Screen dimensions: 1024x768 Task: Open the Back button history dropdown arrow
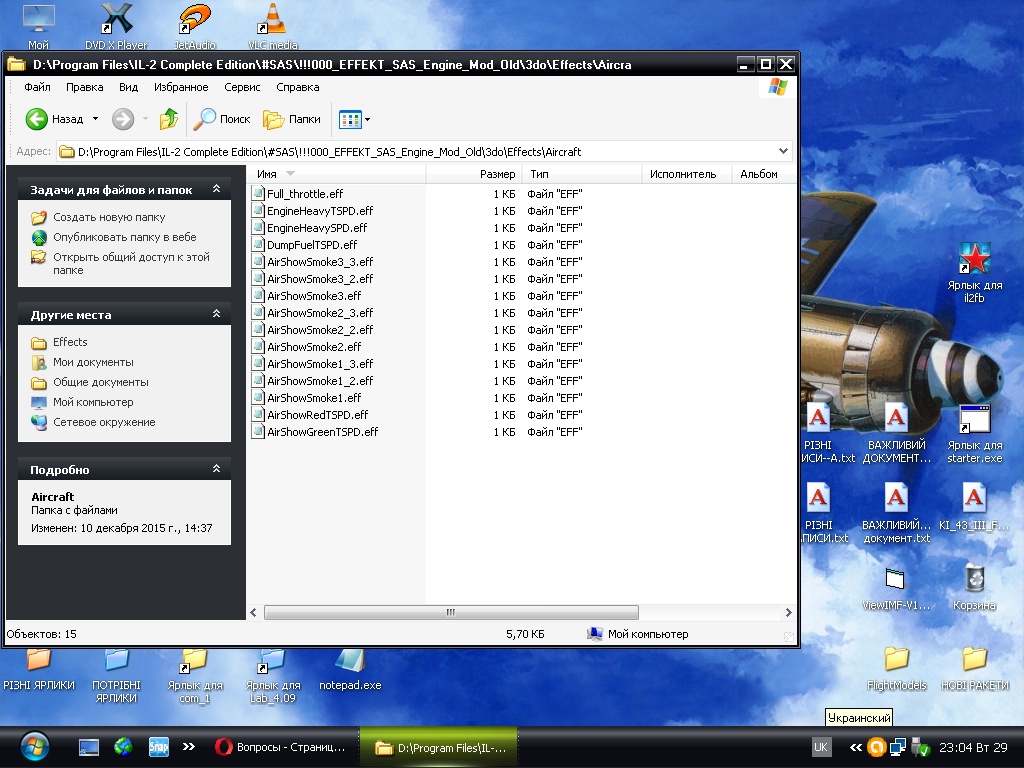pyautogui.click(x=96, y=119)
